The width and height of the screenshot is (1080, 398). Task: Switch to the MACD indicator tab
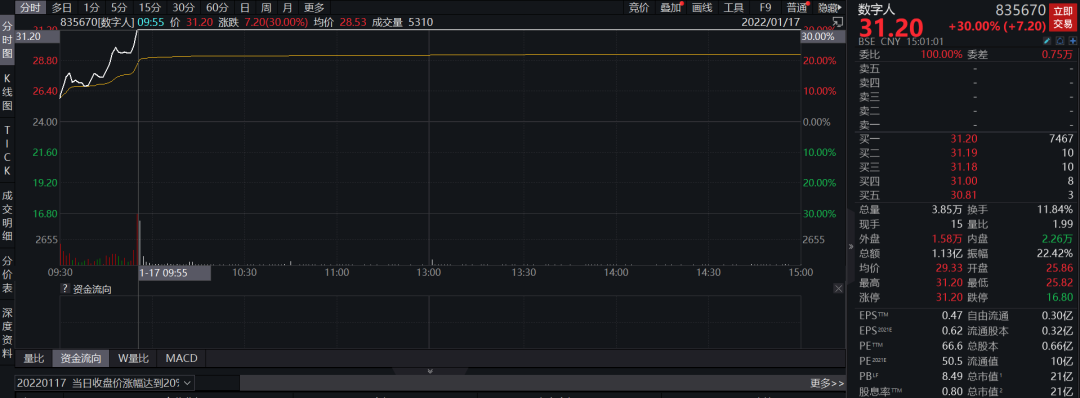tap(182, 358)
